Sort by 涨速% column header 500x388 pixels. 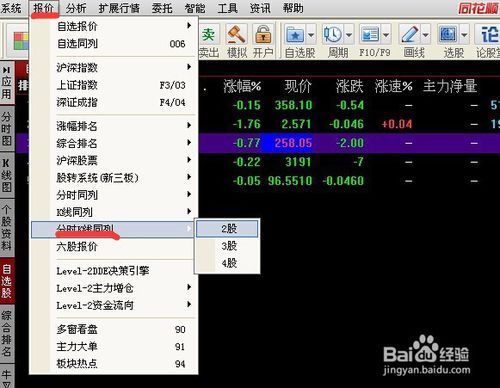click(x=394, y=86)
